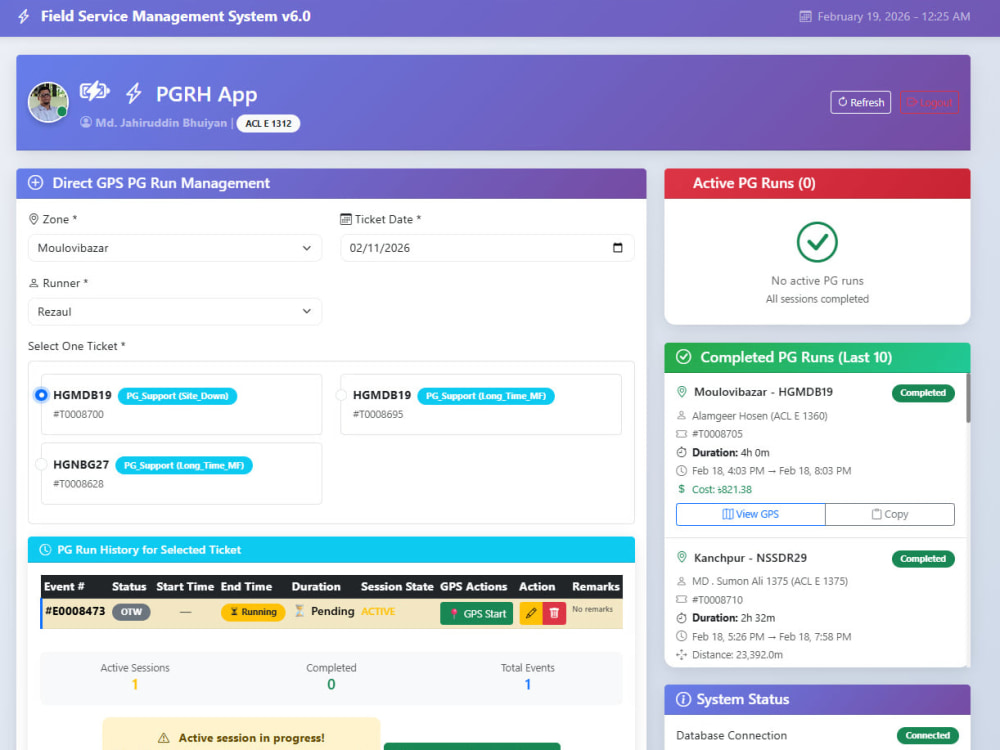The height and width of the screenshot is (750, 1000).
Task: Click location pin beside Kanchpur - NSSDR29
Action: click(x=682, y=558)
